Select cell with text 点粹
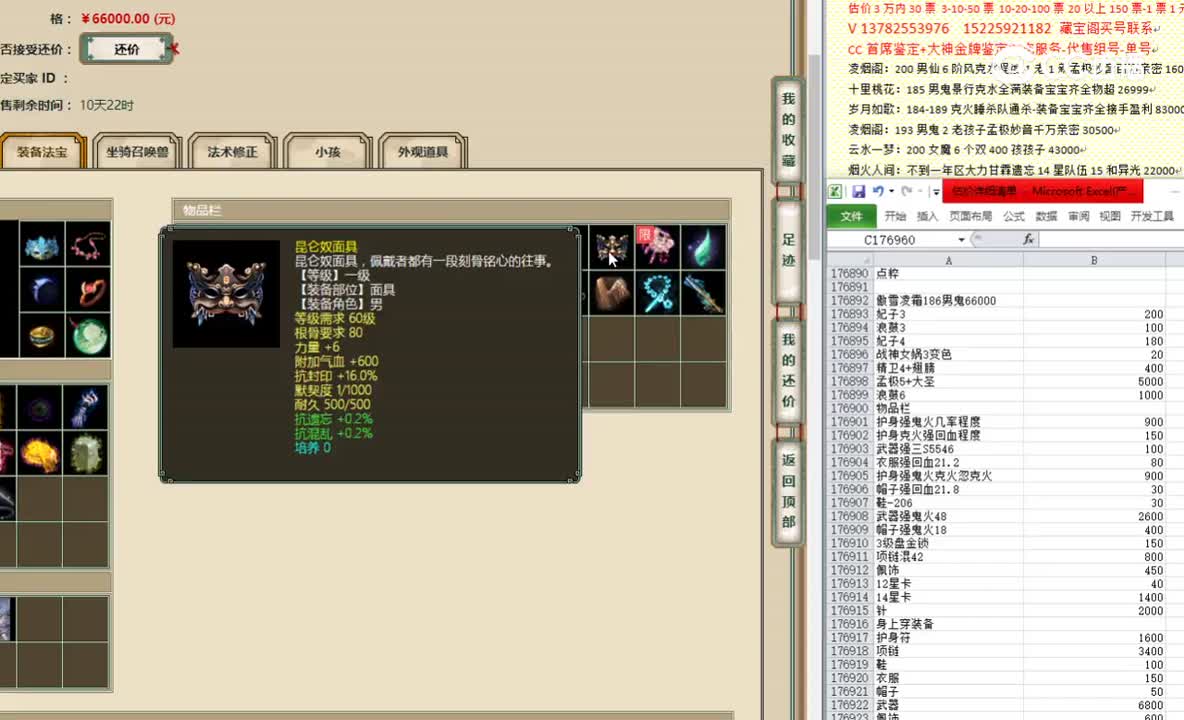This screenshot has width=1184, height=720. pos(948,273)
